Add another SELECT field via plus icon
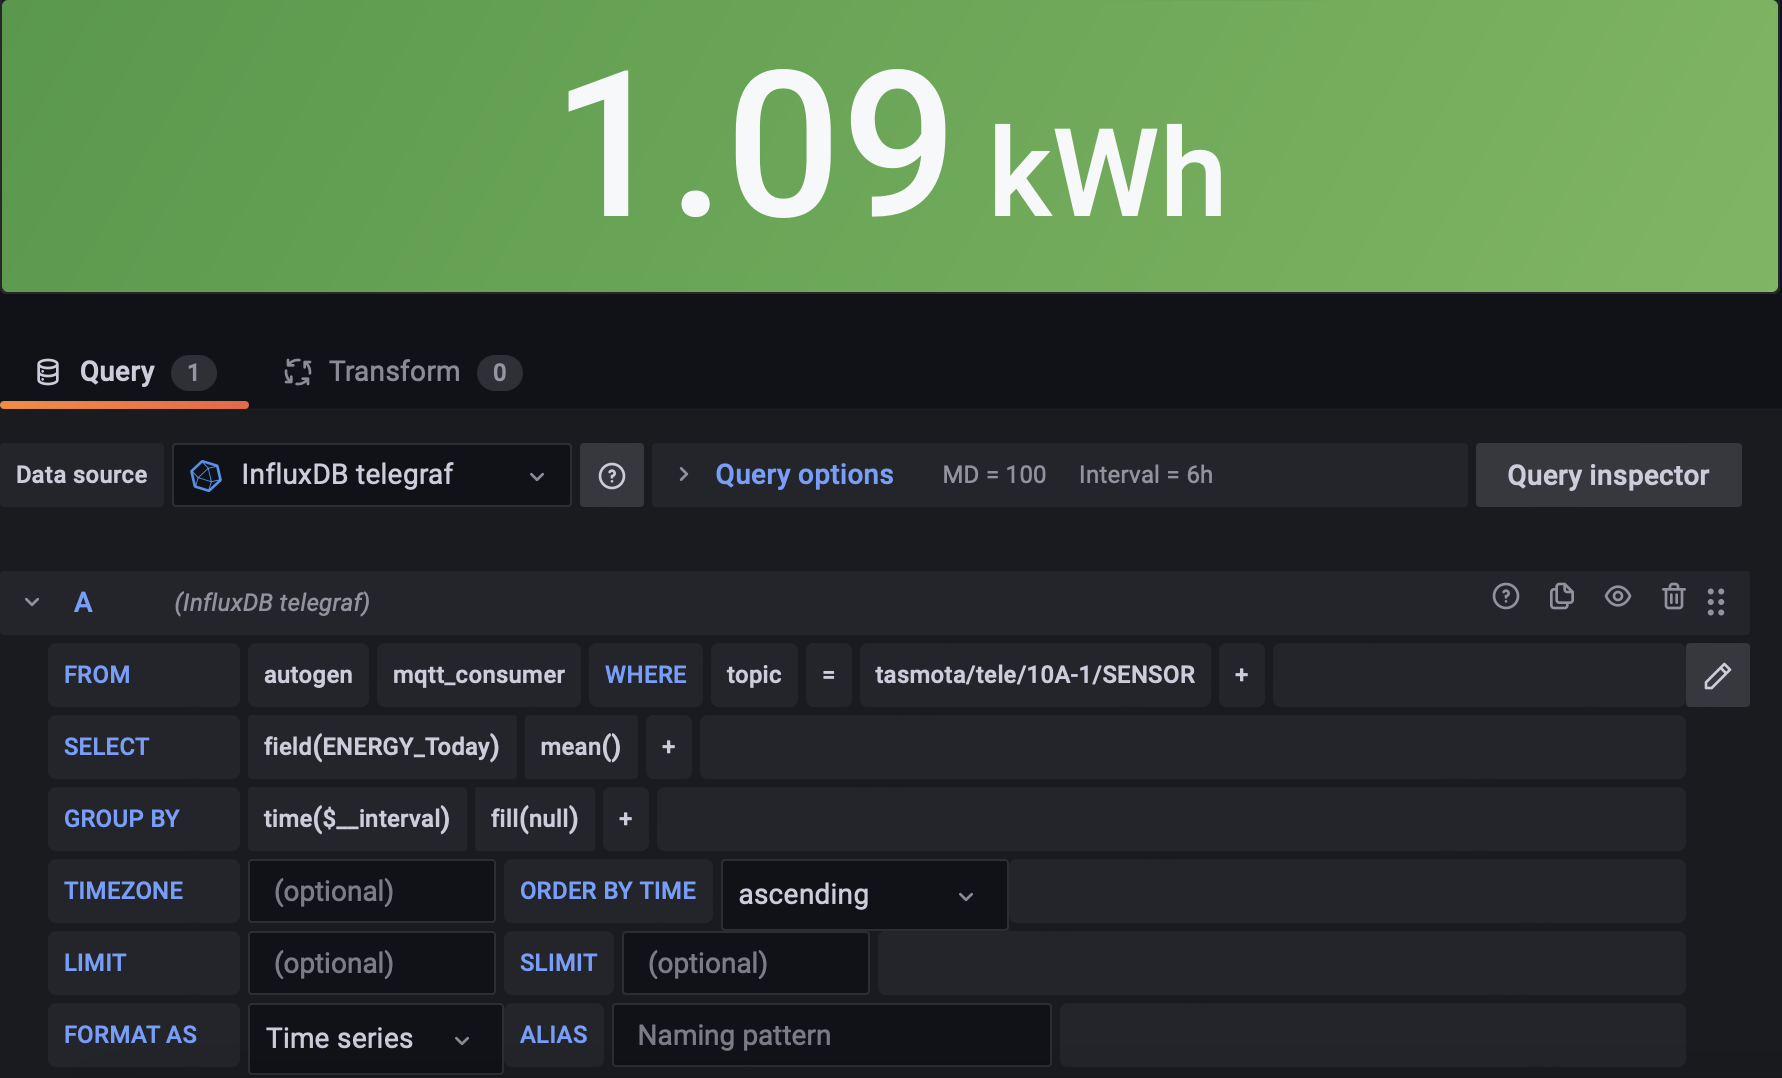Image resolution: width=1782 pixels, height=1078 pixels. pos(668,747)
